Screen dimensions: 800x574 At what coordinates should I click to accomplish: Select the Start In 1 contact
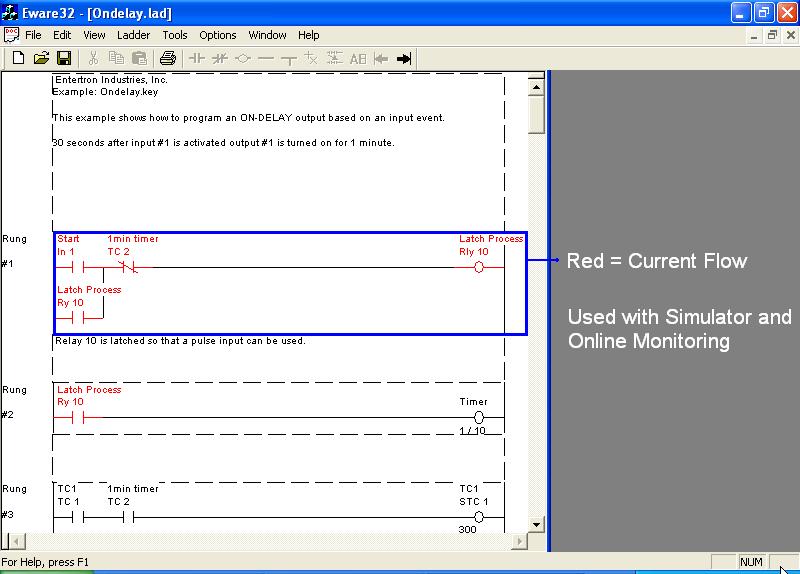click(x=78, y=267)
